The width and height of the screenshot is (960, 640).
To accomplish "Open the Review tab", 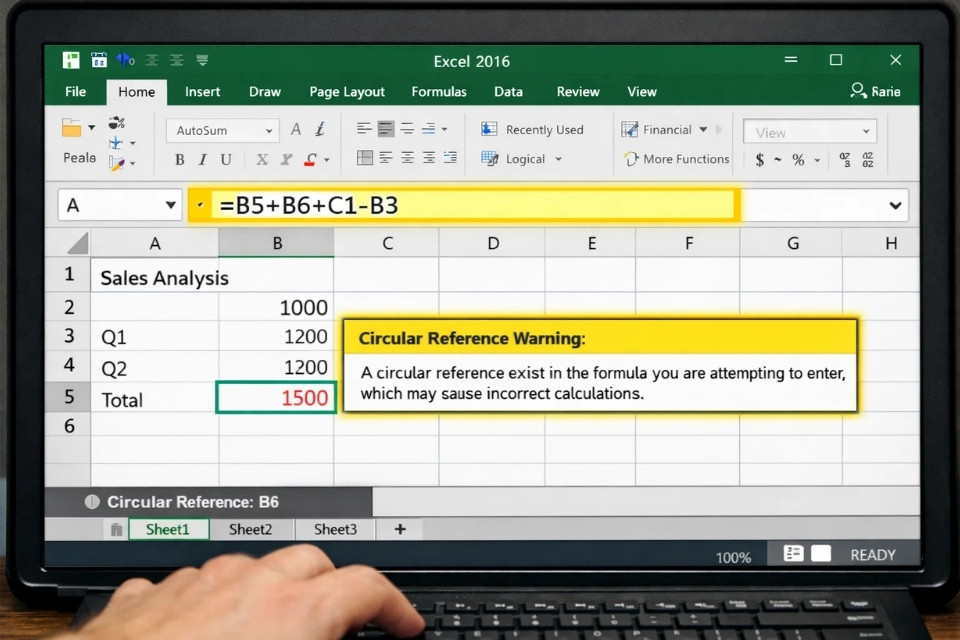I will pos(578,91).
